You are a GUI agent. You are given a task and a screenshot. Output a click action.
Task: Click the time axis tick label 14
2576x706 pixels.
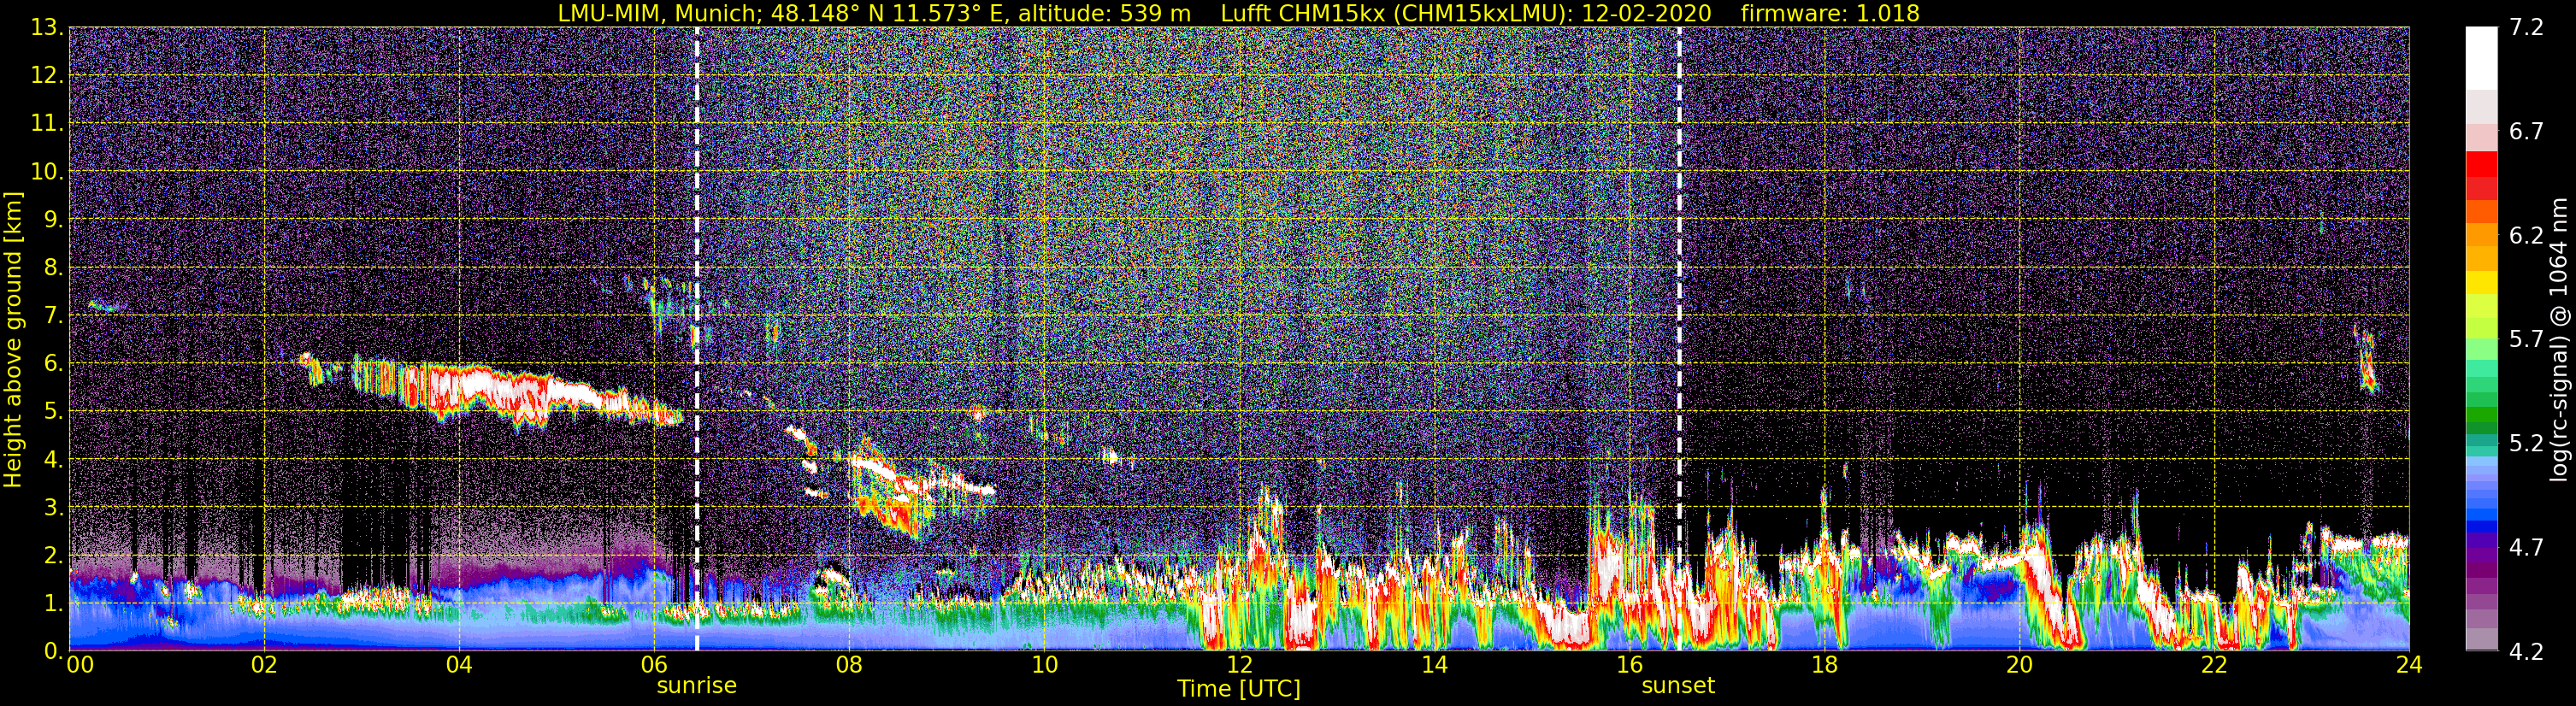(x=1434, y=665)
